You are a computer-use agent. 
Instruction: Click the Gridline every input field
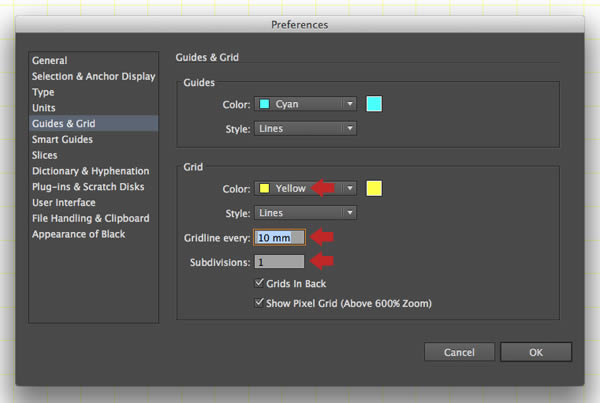[x=279, y=238]
